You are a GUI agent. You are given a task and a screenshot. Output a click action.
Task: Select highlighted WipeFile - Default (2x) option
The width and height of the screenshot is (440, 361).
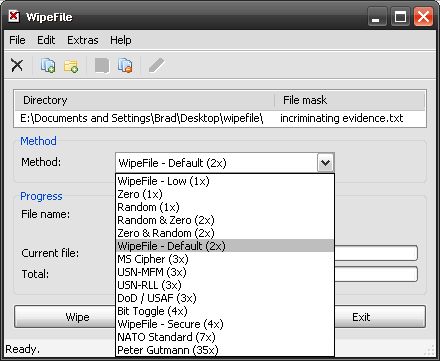(x=224, y=246)
